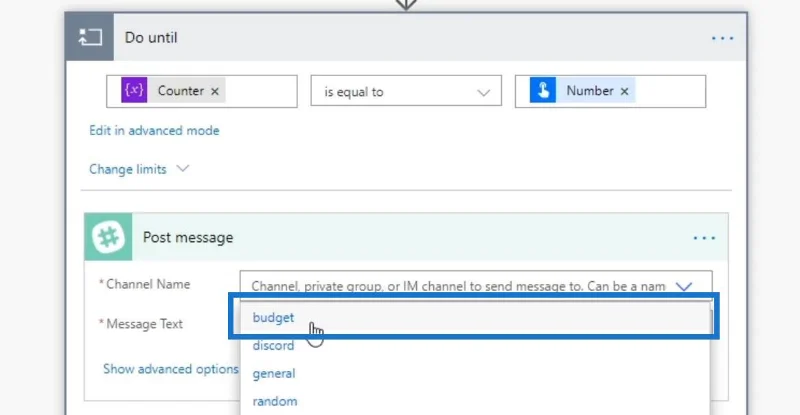Viewport: 800px width, 415px height.
Task: Click Show advanced options link
Action: click(170, 369)
